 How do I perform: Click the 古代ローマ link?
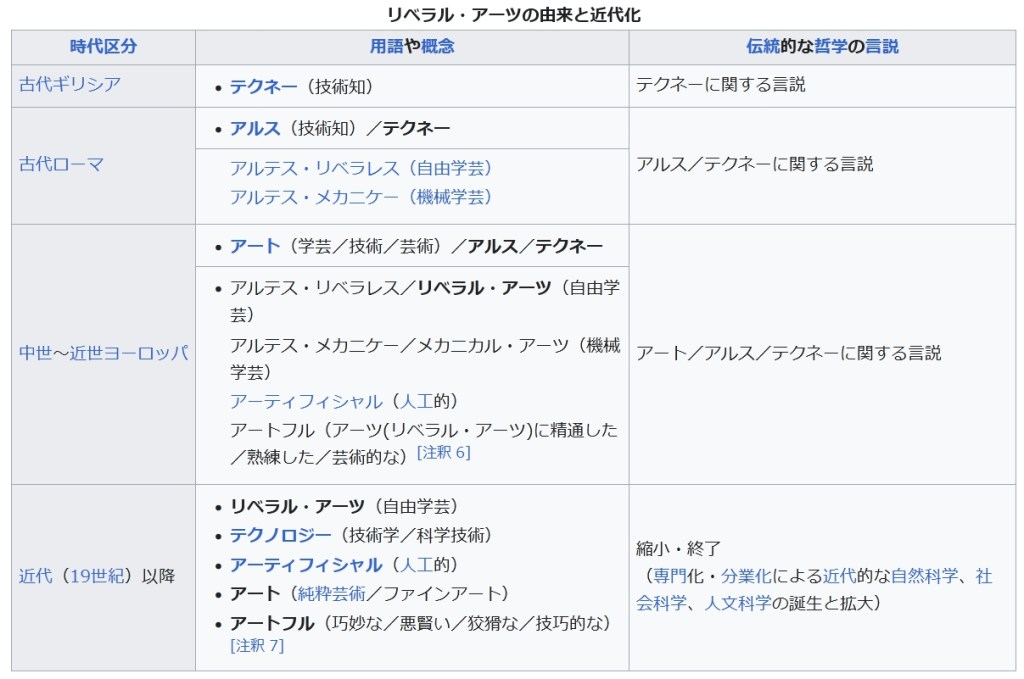coord(61,165)
